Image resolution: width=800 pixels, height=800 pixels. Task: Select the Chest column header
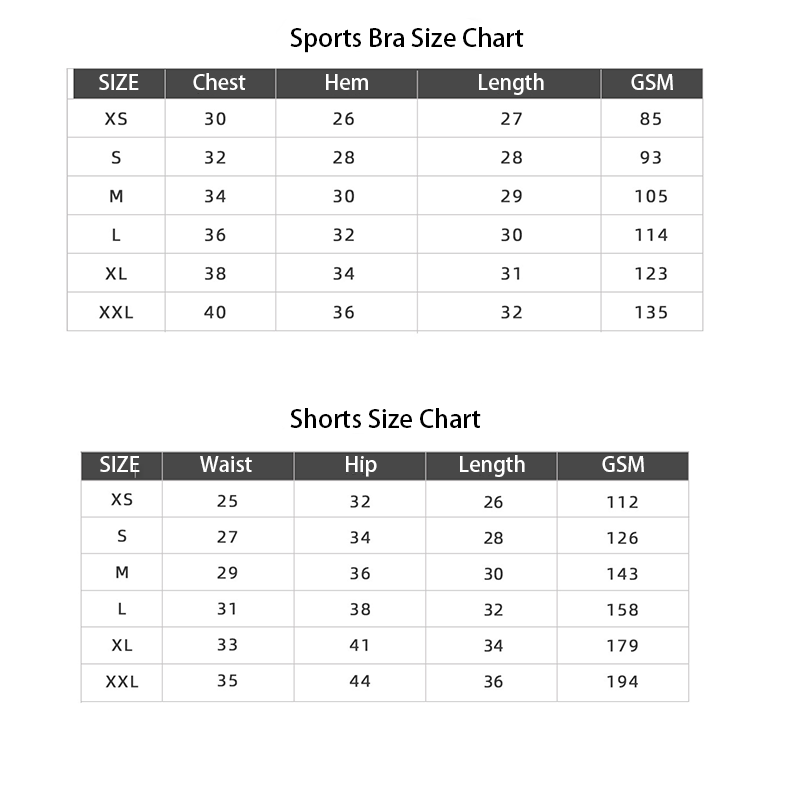(219, 83)
